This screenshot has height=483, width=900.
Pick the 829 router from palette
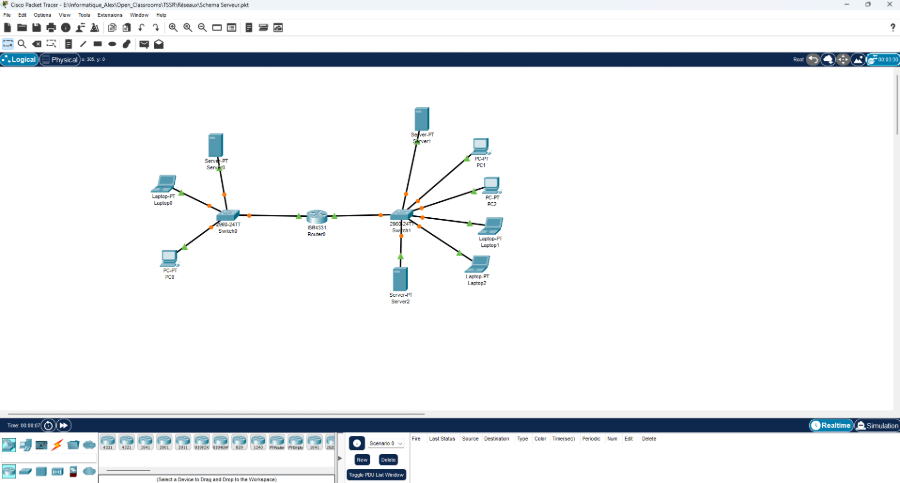coord(239,442)
